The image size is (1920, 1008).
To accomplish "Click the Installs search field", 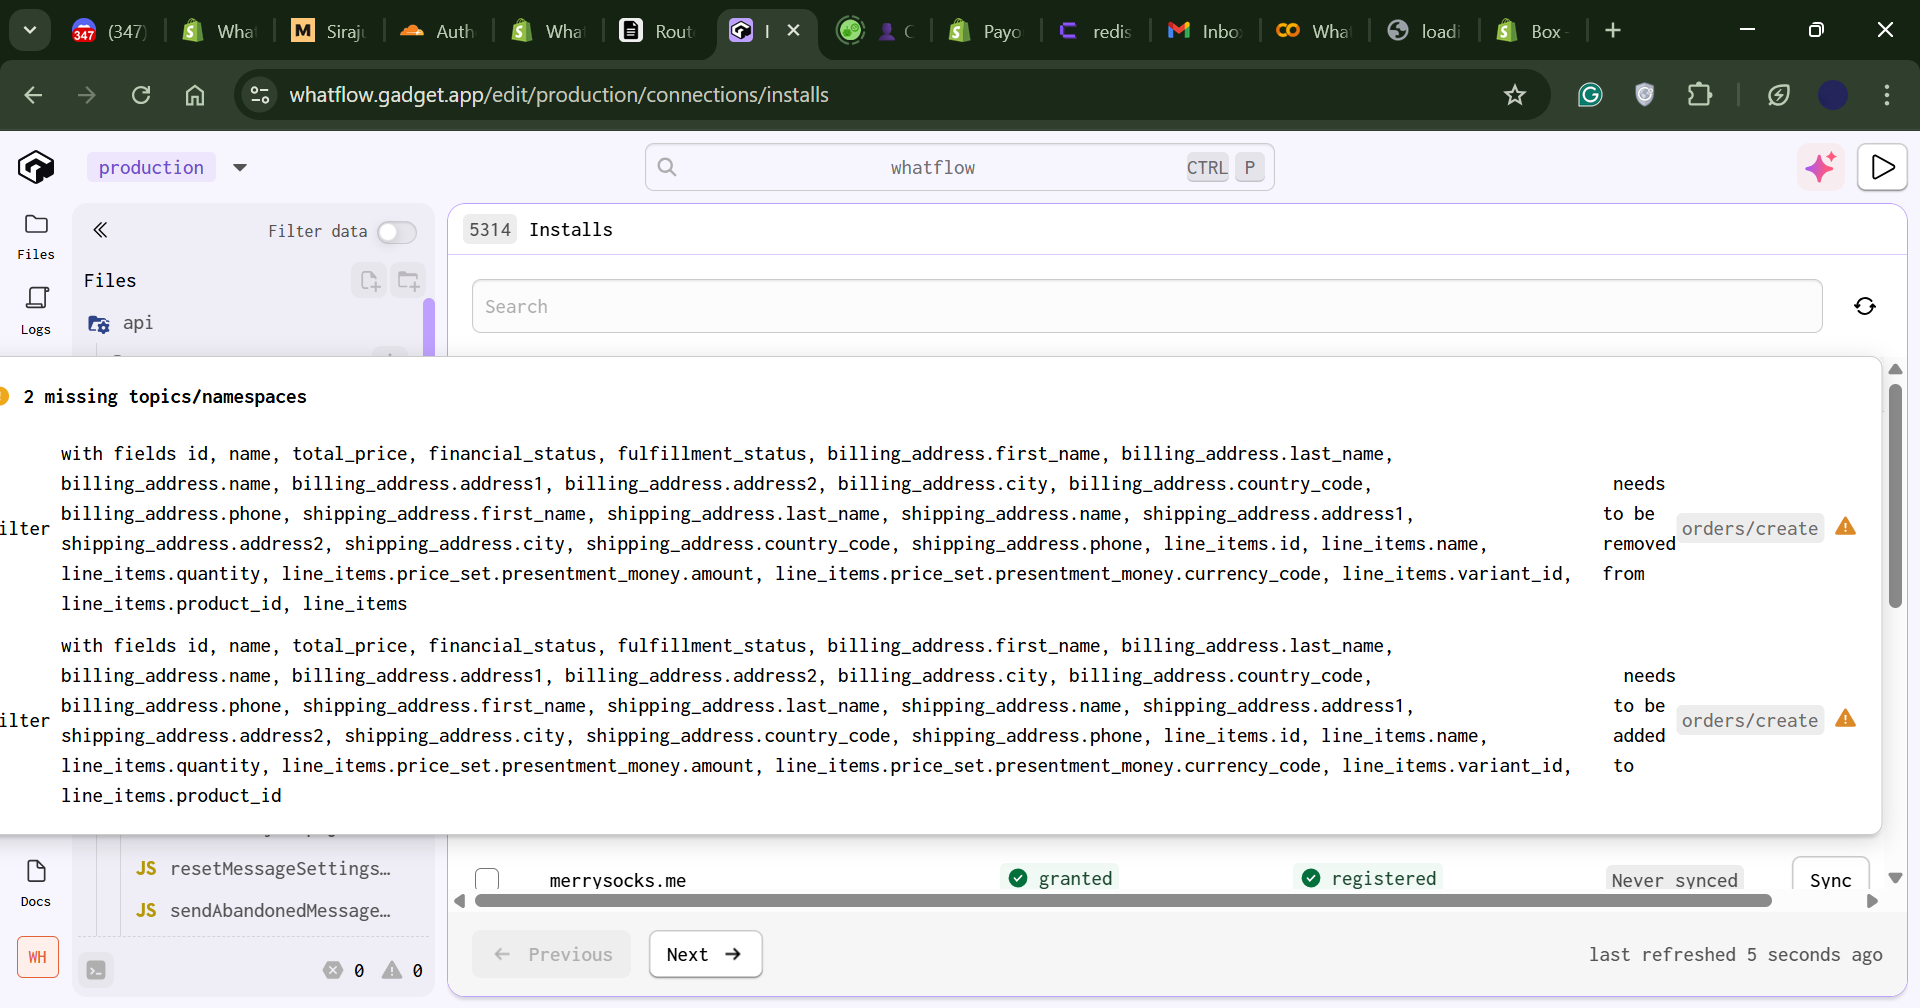I will [1147, 306].
